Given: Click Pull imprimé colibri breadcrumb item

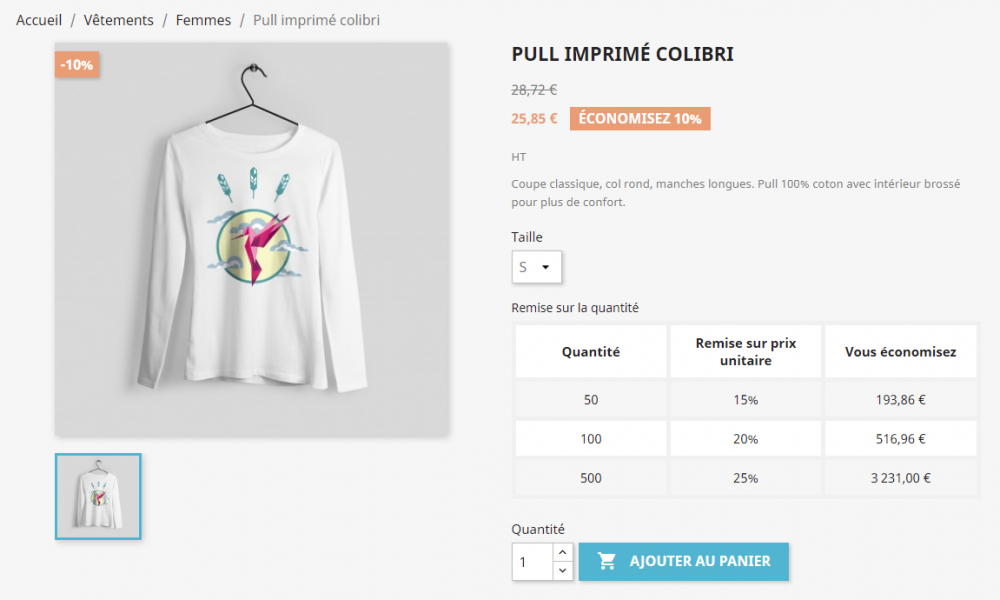Looking at the screenshot, I should (316, 20).
